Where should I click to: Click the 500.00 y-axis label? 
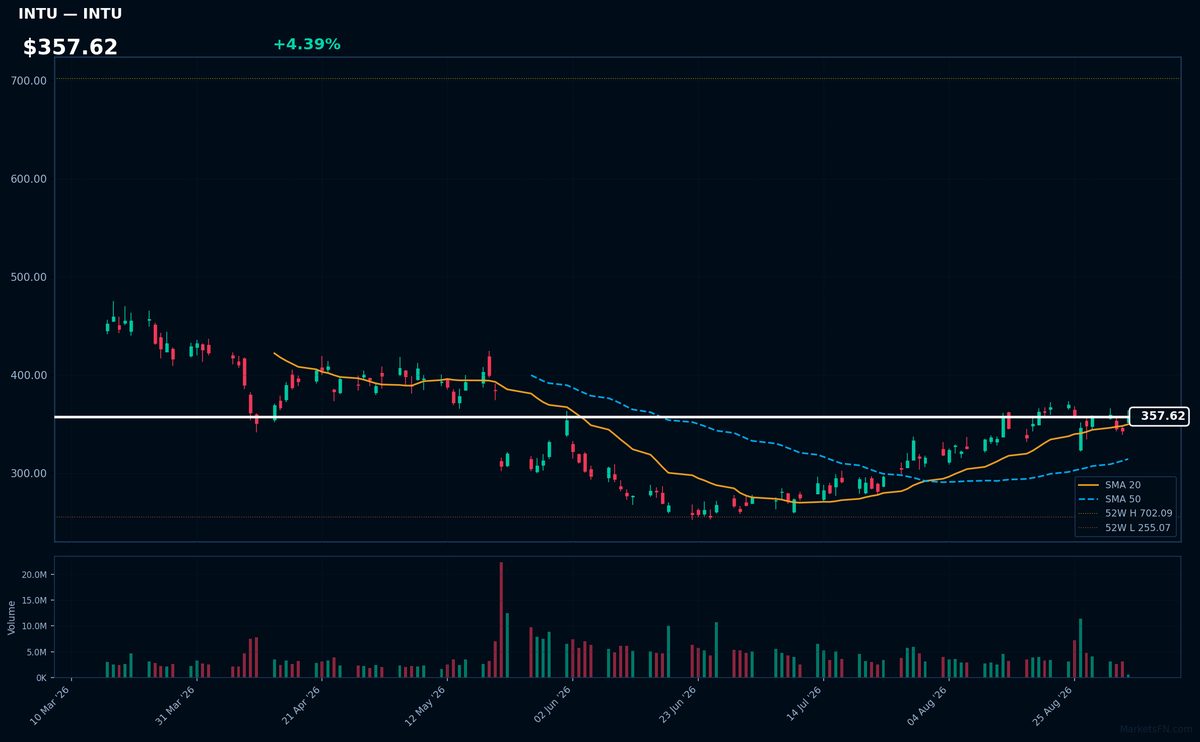point(28,277)
